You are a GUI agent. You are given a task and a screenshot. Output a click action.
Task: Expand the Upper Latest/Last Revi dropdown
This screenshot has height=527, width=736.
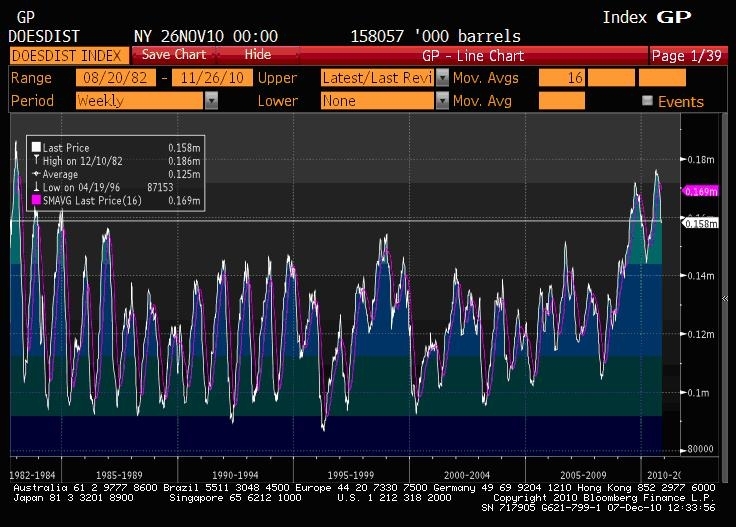442,78
